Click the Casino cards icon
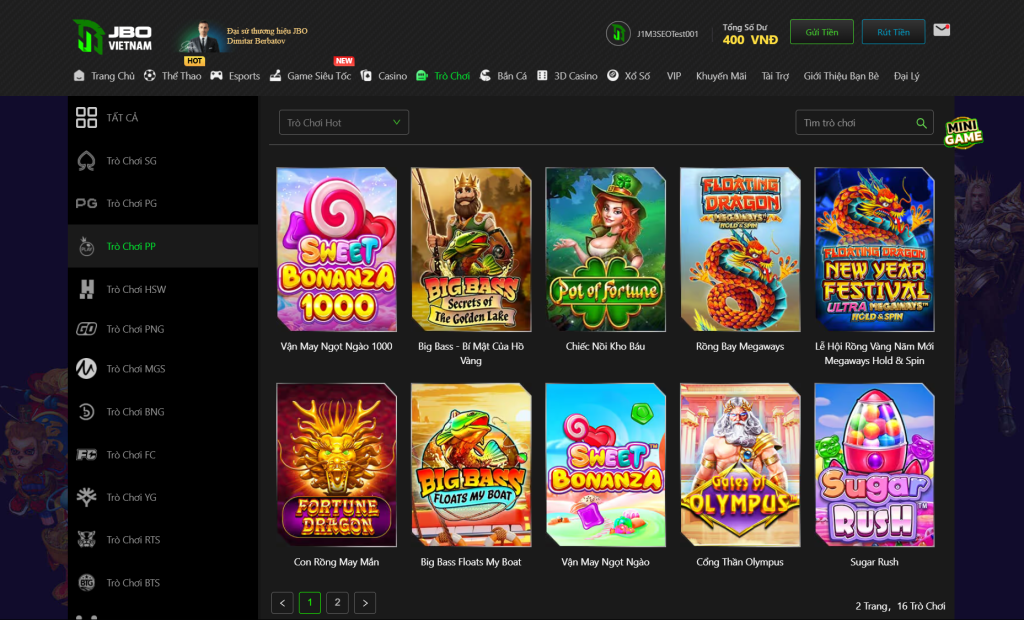The image size is (1024, 620). 366,76
